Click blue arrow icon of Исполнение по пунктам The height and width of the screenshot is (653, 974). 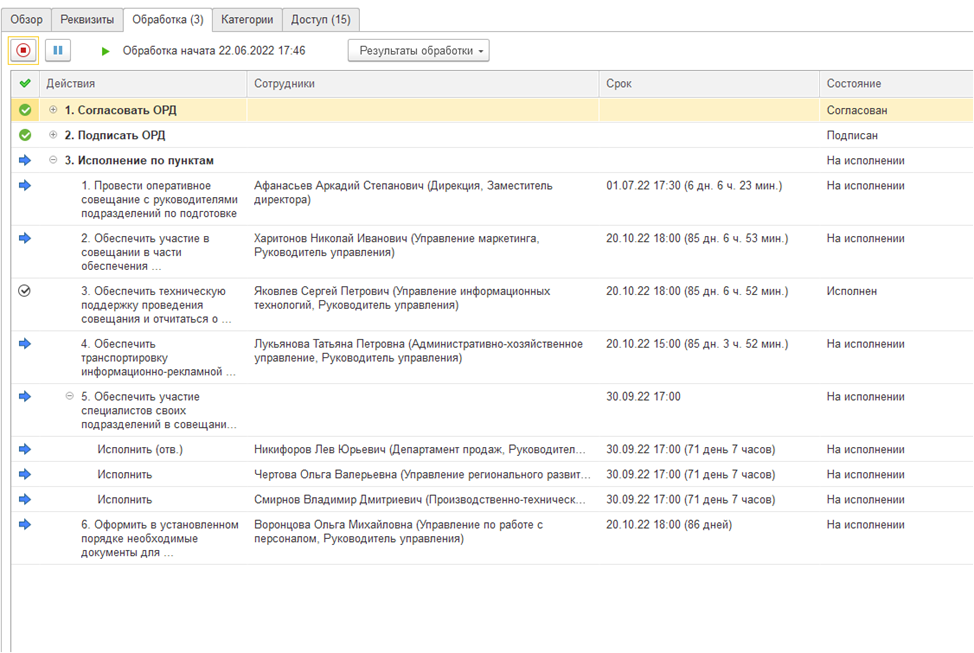pyautogui.click(x=25, y=160)
